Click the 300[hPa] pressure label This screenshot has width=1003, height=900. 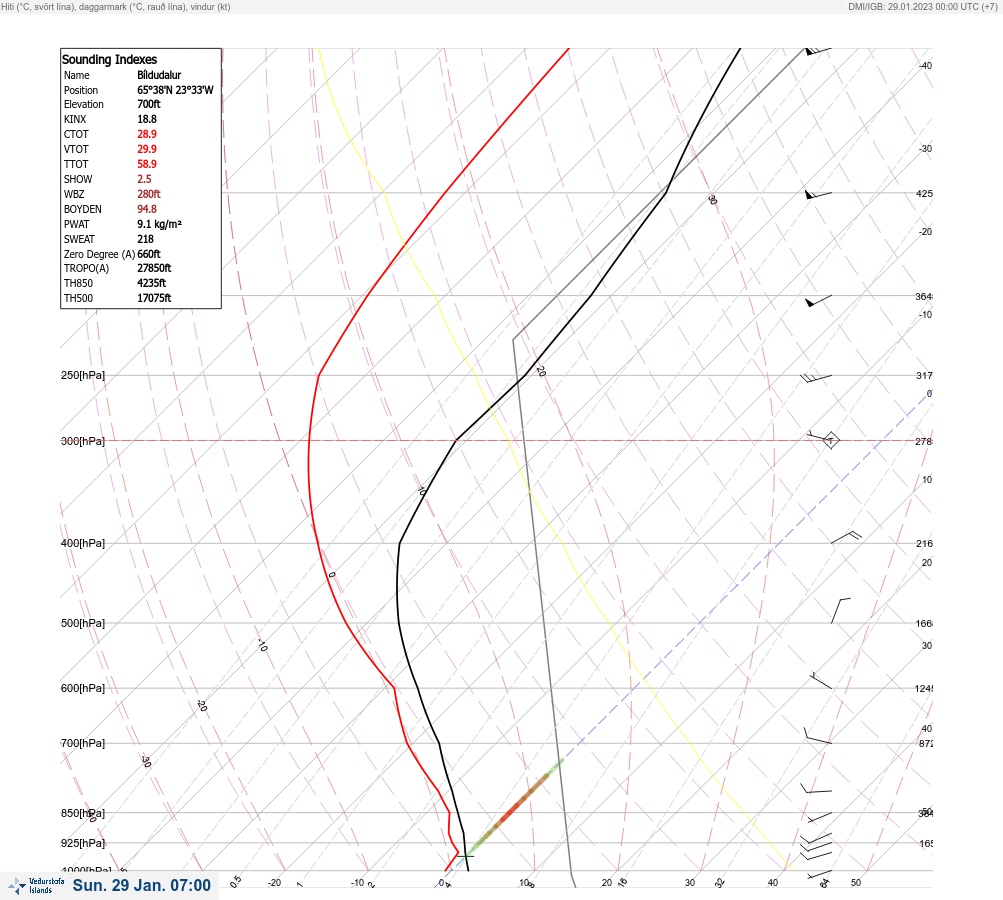83,441
